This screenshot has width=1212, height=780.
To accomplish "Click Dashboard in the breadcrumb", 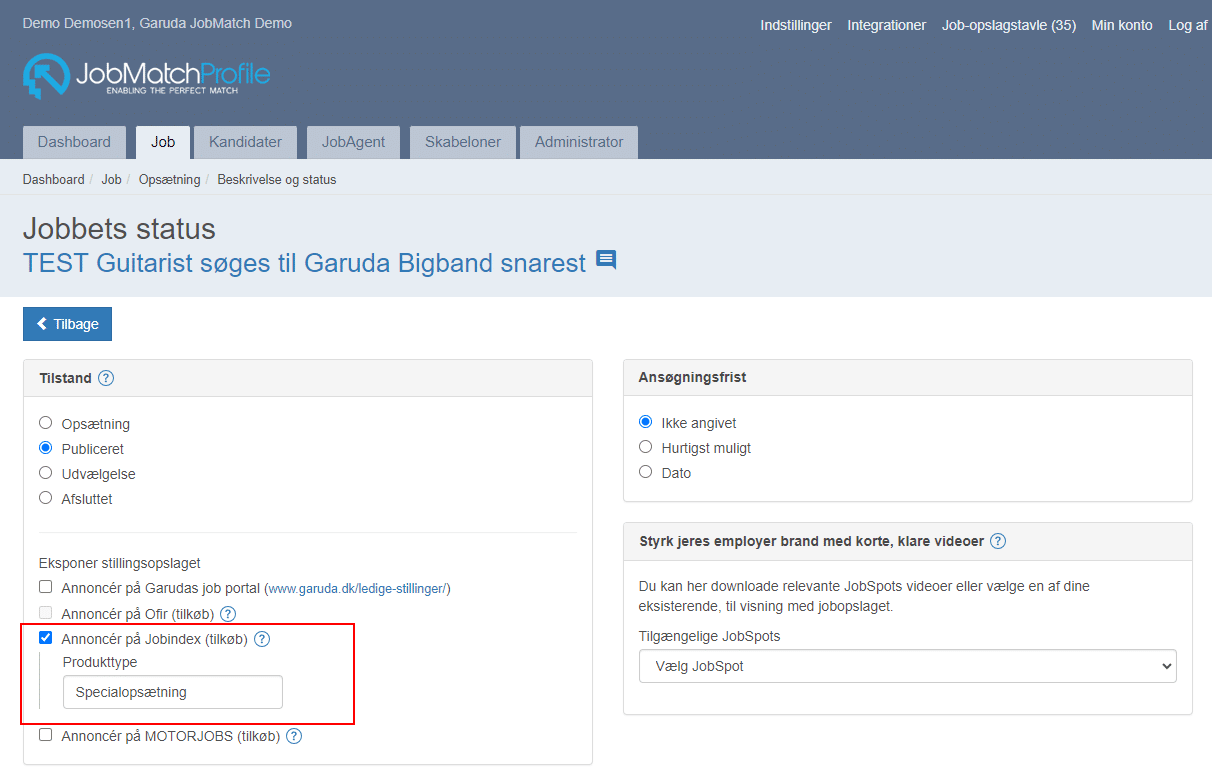I will click(x=54, y=180).
